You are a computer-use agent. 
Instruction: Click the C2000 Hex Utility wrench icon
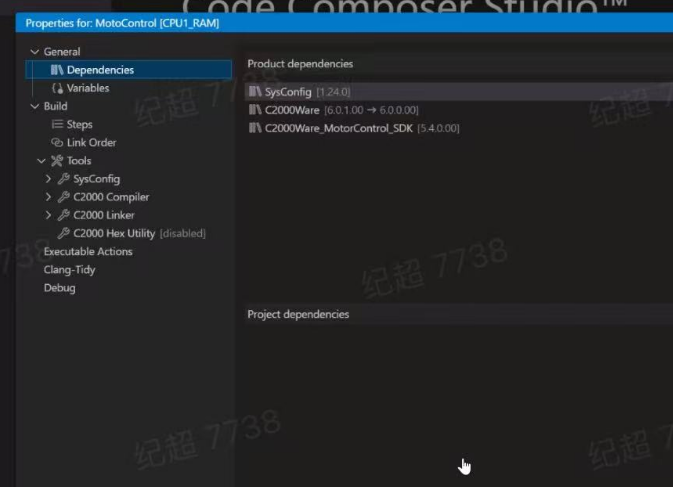64,233
